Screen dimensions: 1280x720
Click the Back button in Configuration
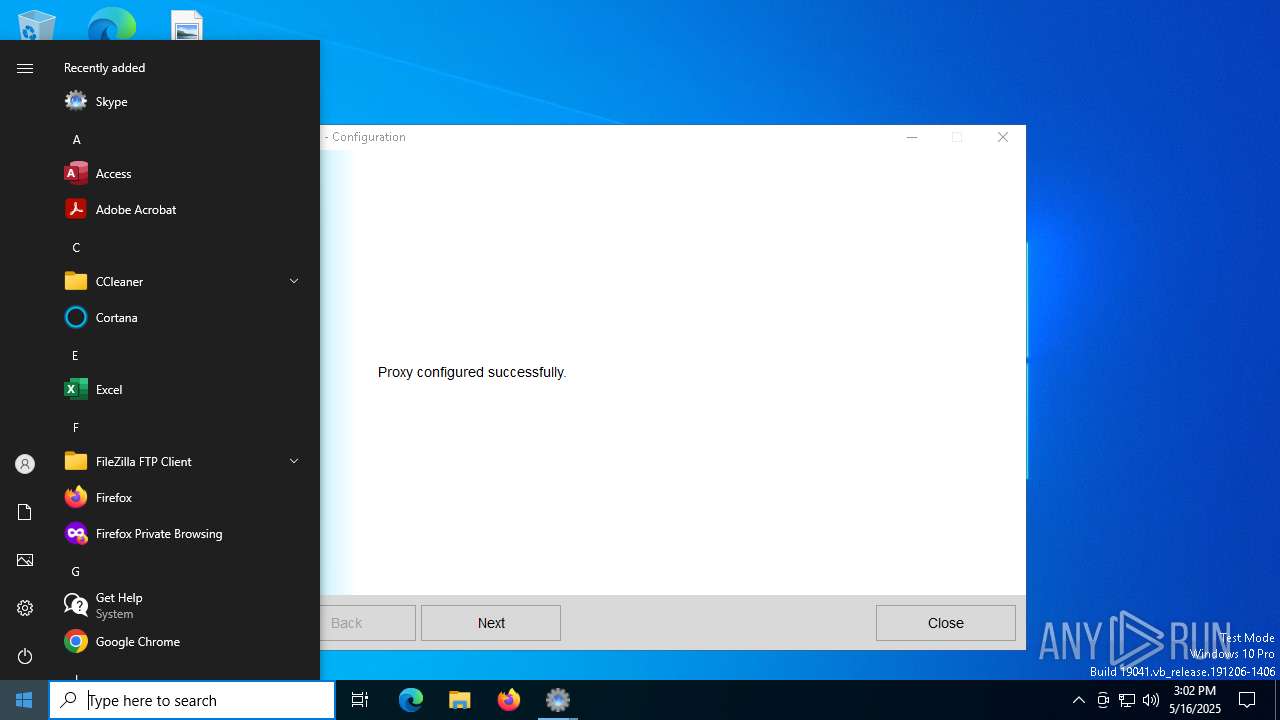[367, 623]
